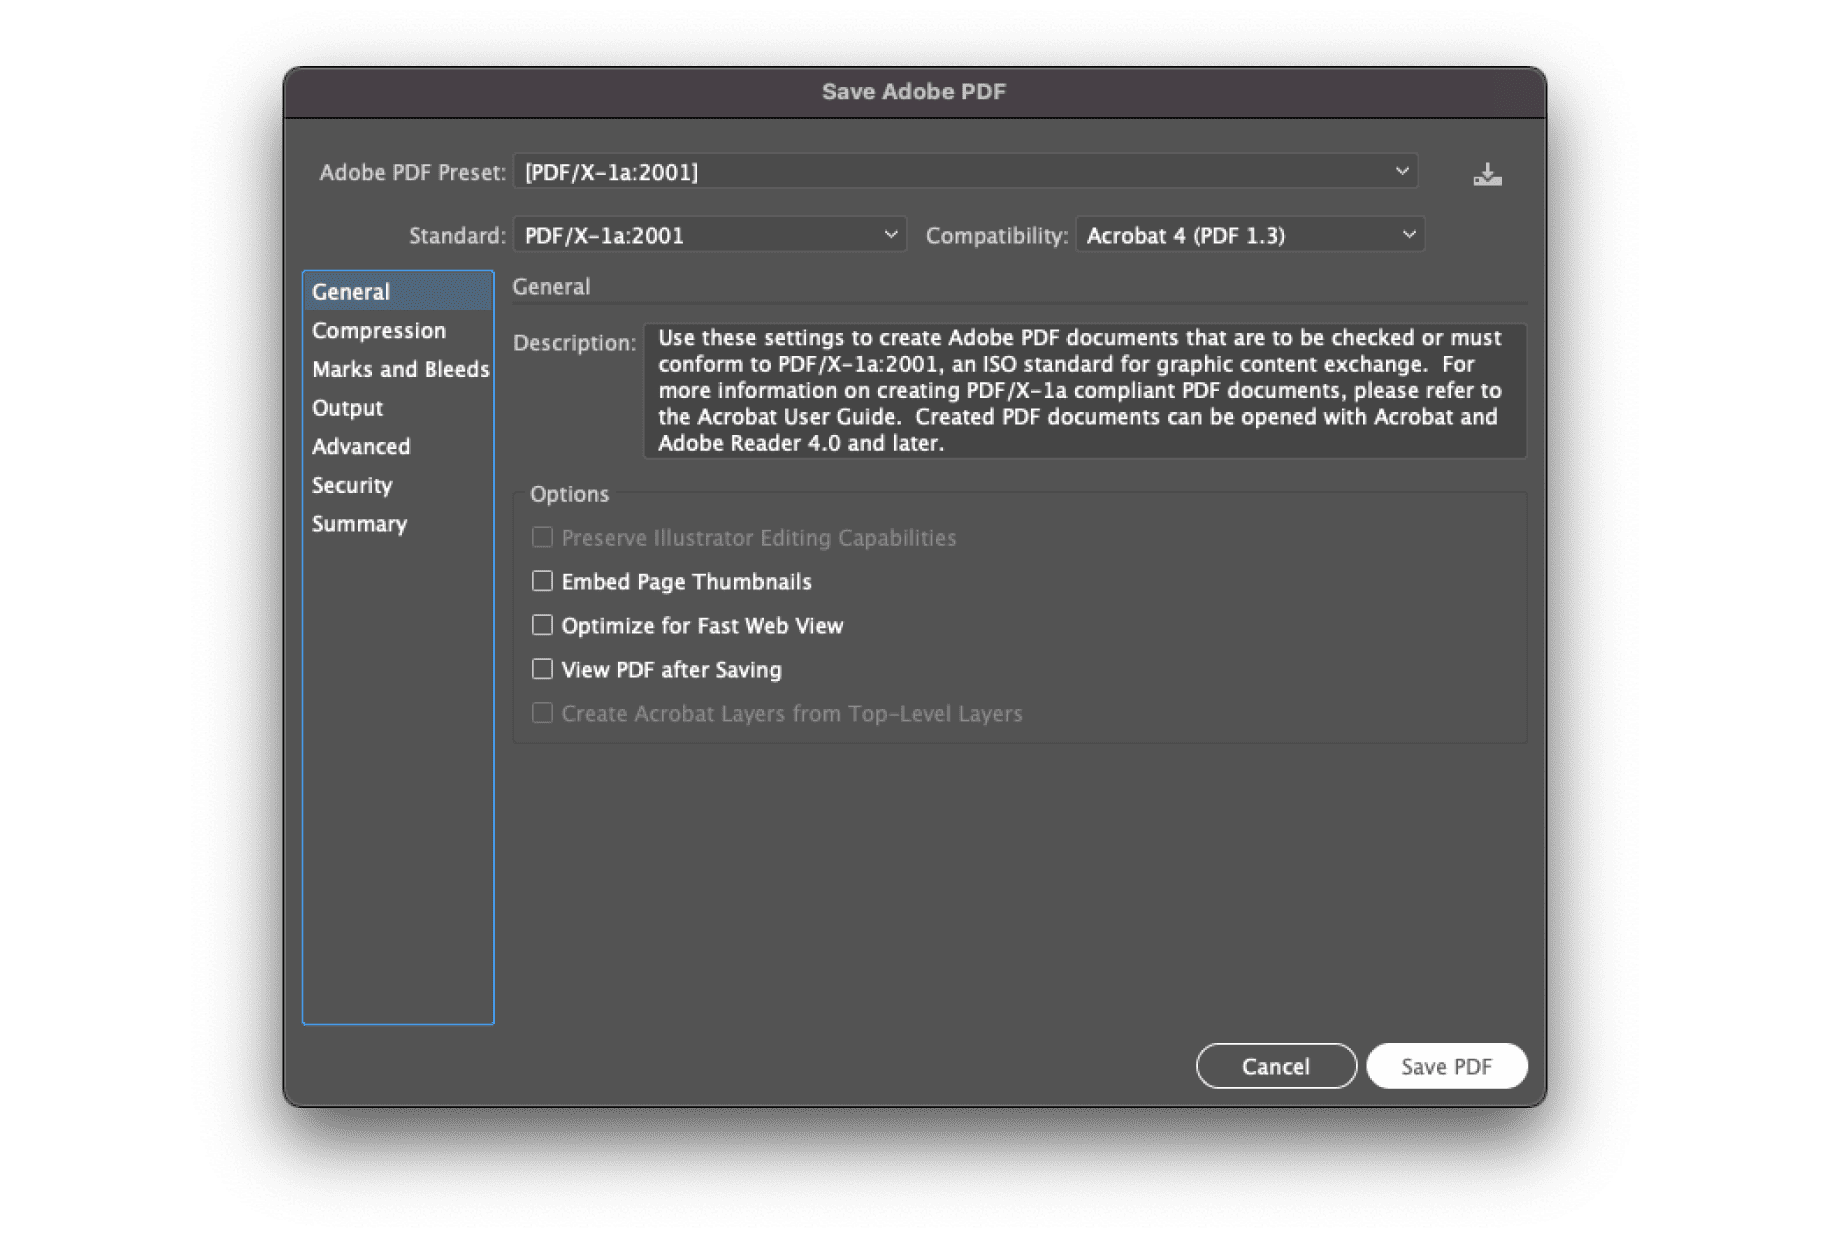
Task: Open the Standard dropdown
Action: pos(710,235)
